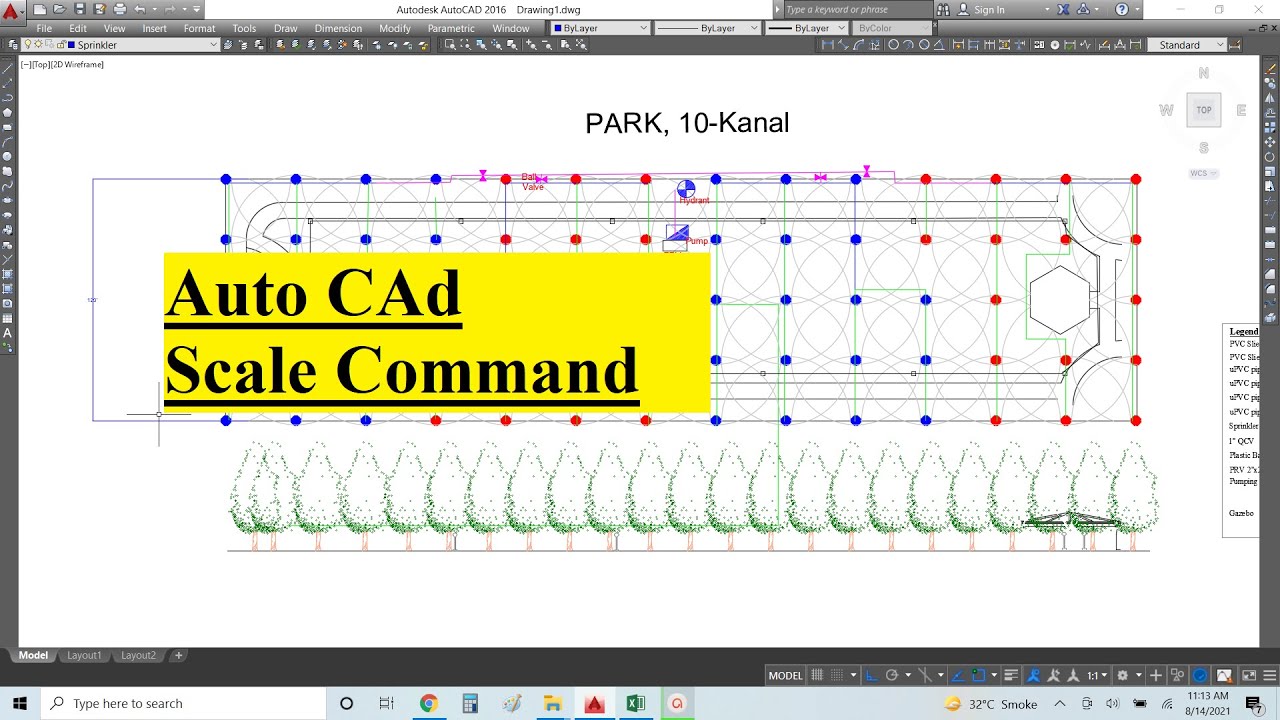Select the Radius dimension tool
This screenshot has width=1280, height=720.
coord(893,45)
